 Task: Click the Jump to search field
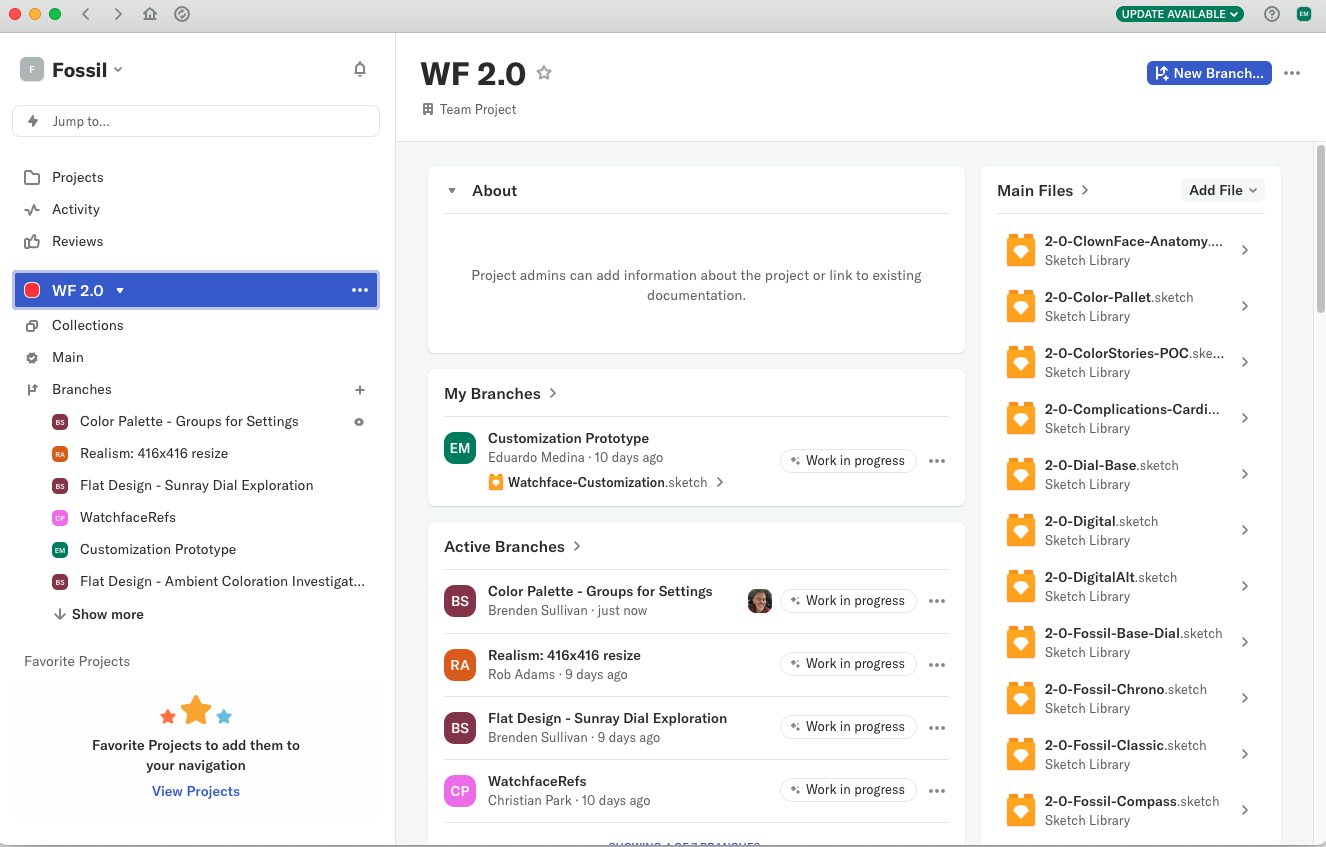click(196, 121)
